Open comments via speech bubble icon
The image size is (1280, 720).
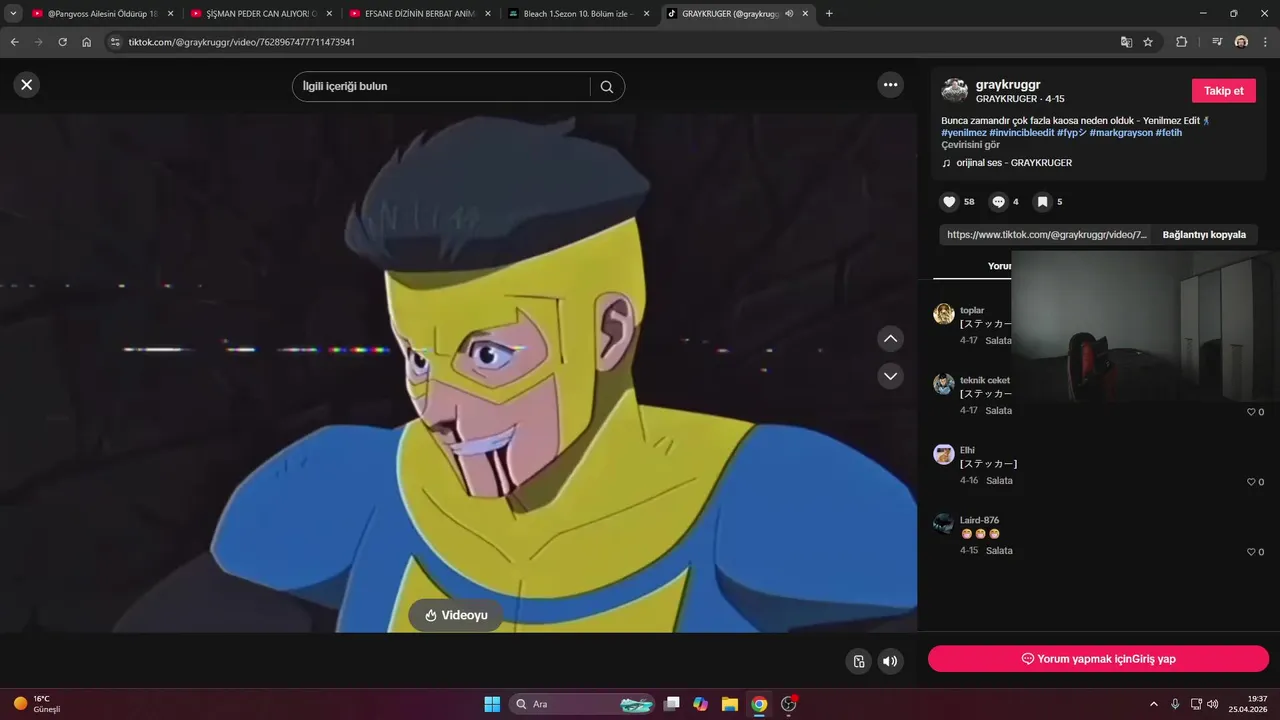click(x=998, y=202)
